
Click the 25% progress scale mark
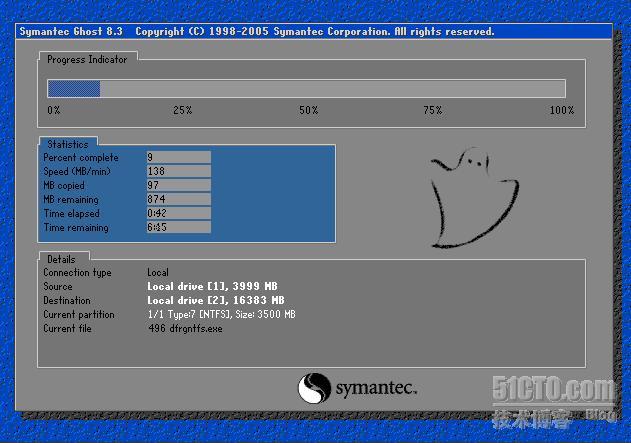pos(183,110)
